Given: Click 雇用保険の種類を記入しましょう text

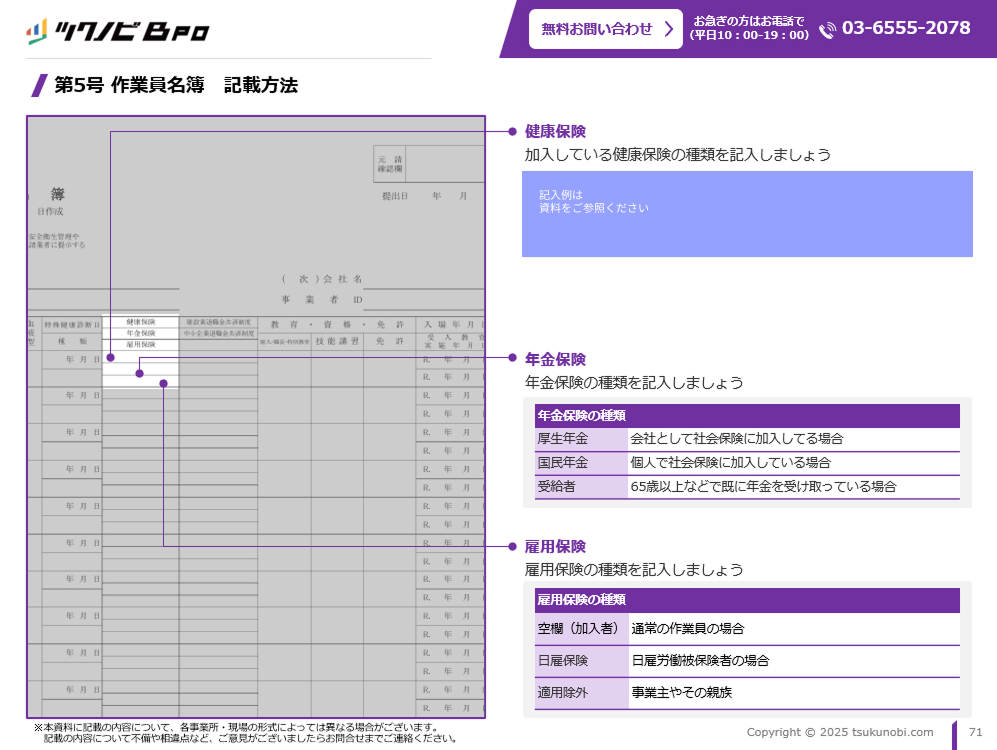Looking at the screenshot, I should point(634,570).
